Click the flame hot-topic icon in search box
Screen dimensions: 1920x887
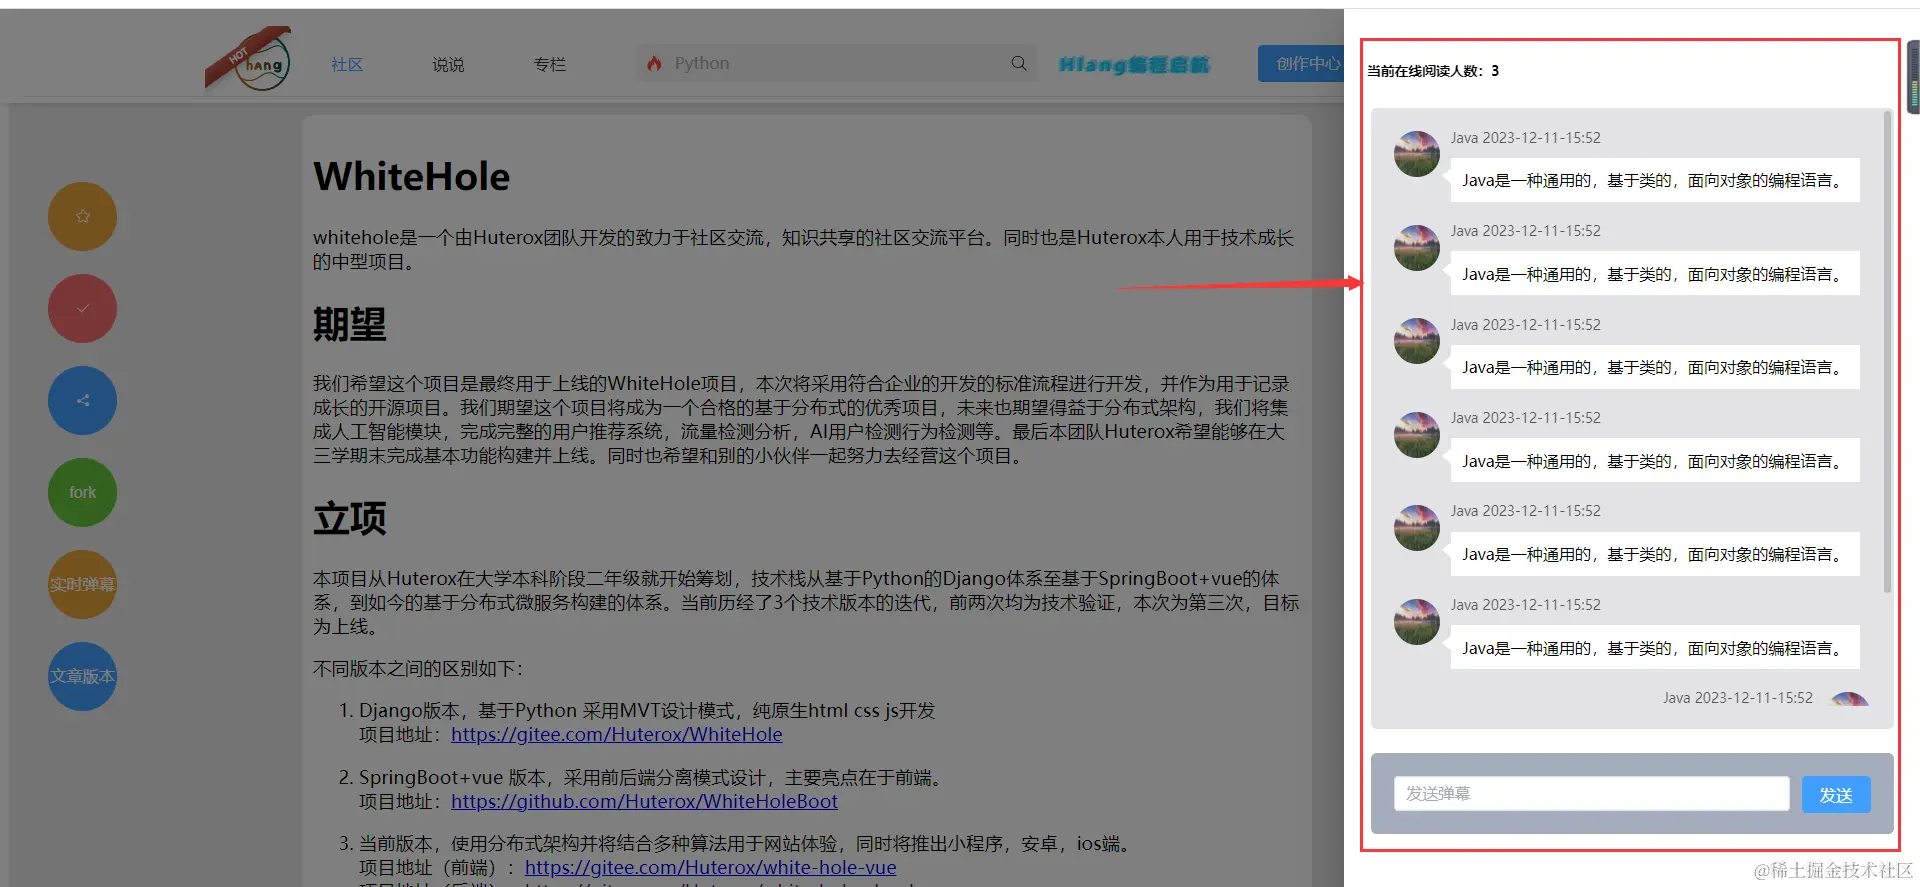(x=654, y=63)
